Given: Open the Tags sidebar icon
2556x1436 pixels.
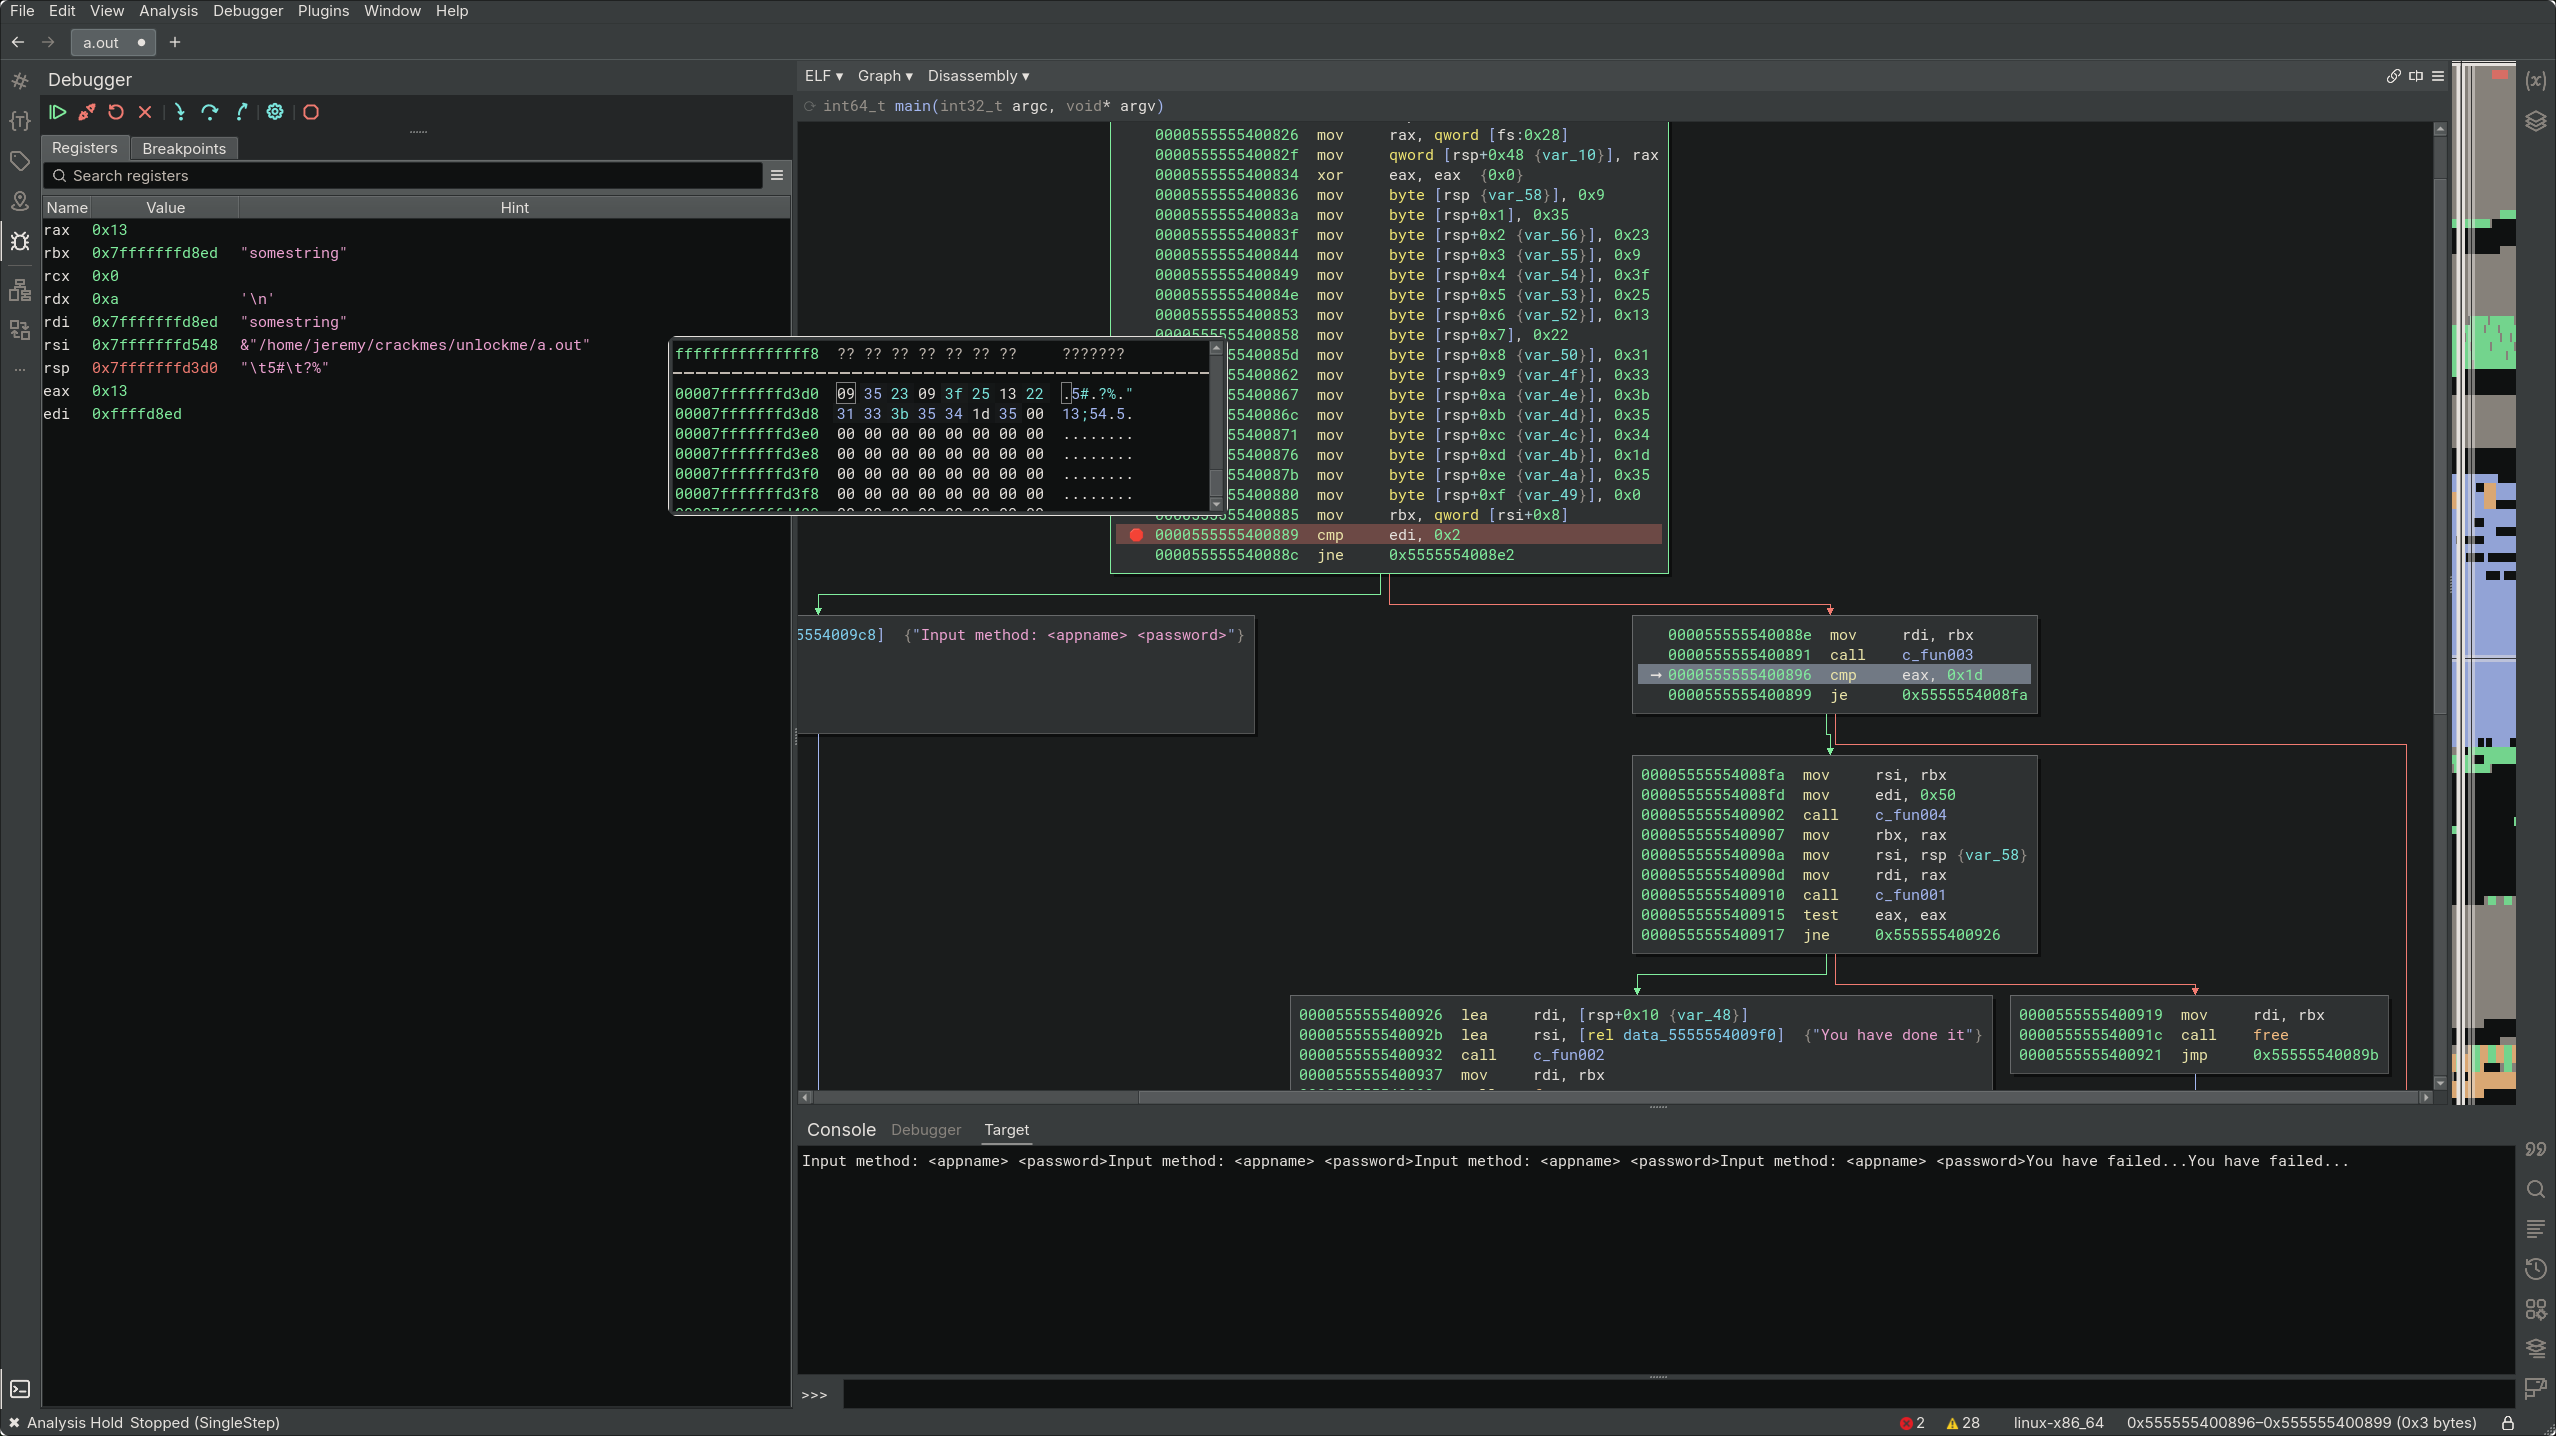Looking at the screenshot, I should [20, 161].
